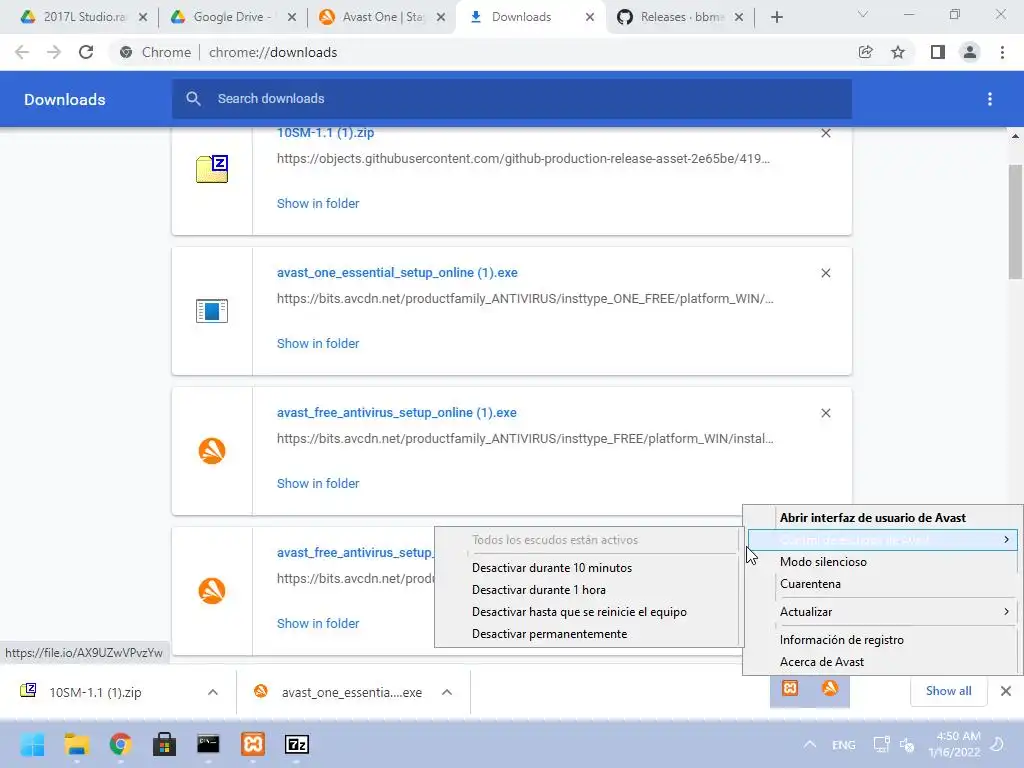Viewport: 1024px width, 768px height.
Task: Open the Windows Start menu
Action: [x=32, y=744]
